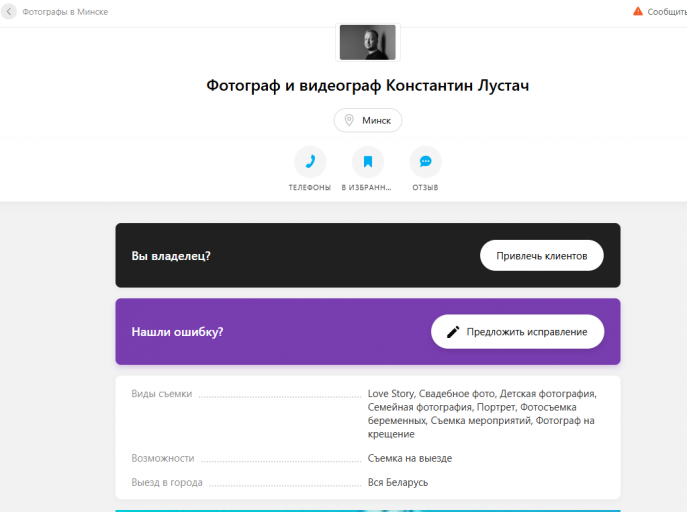Go to Фотографы в Минске breadcrumb
This screenshot has height=512, width=687.
pyautogui.click(x=65, y=12)
